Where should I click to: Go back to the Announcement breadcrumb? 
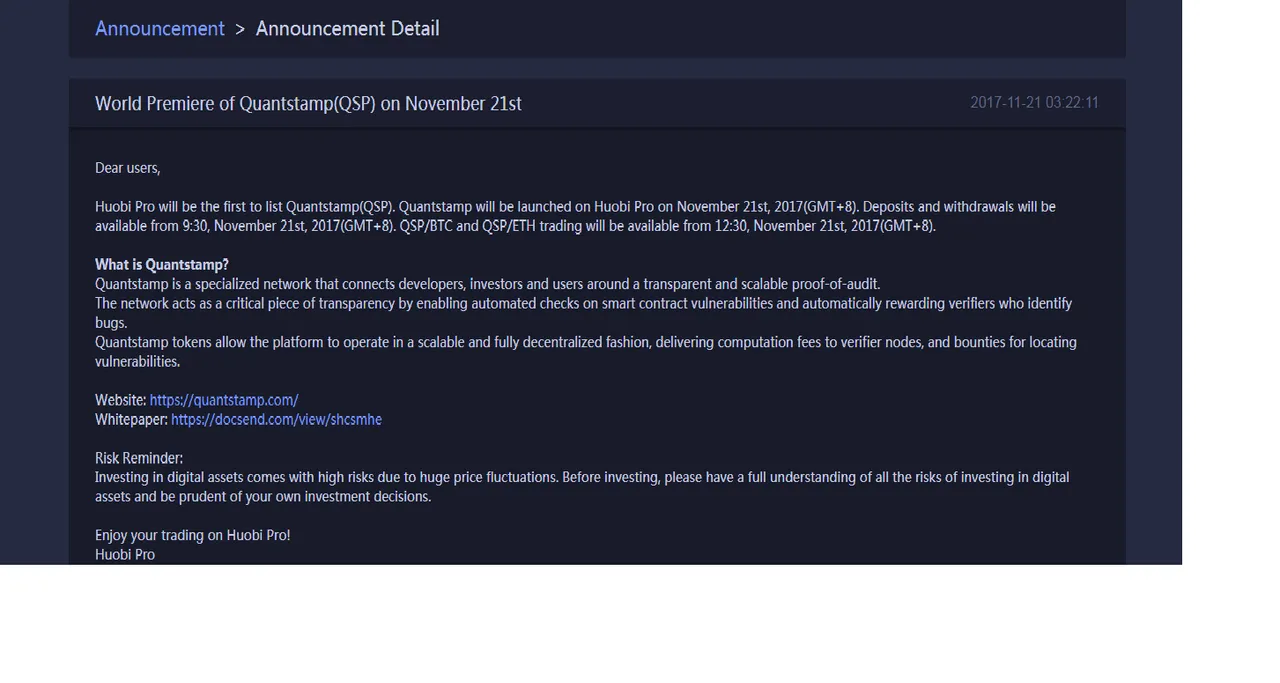point(160,29)
